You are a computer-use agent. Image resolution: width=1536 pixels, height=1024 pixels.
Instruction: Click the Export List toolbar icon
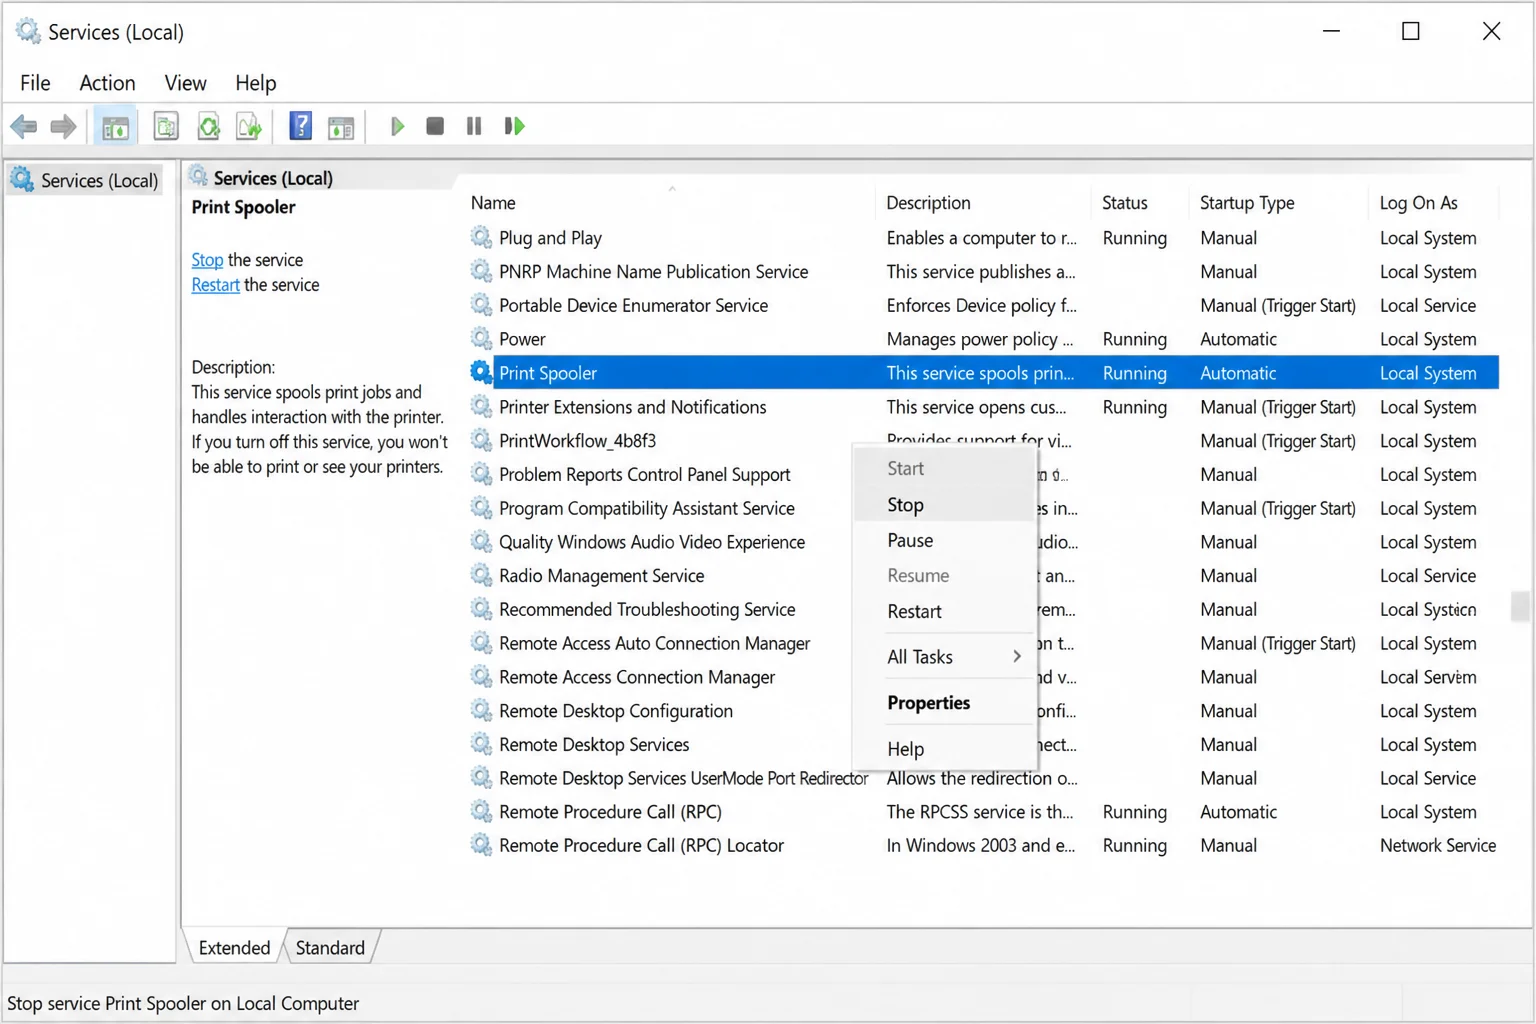(249, 127)
